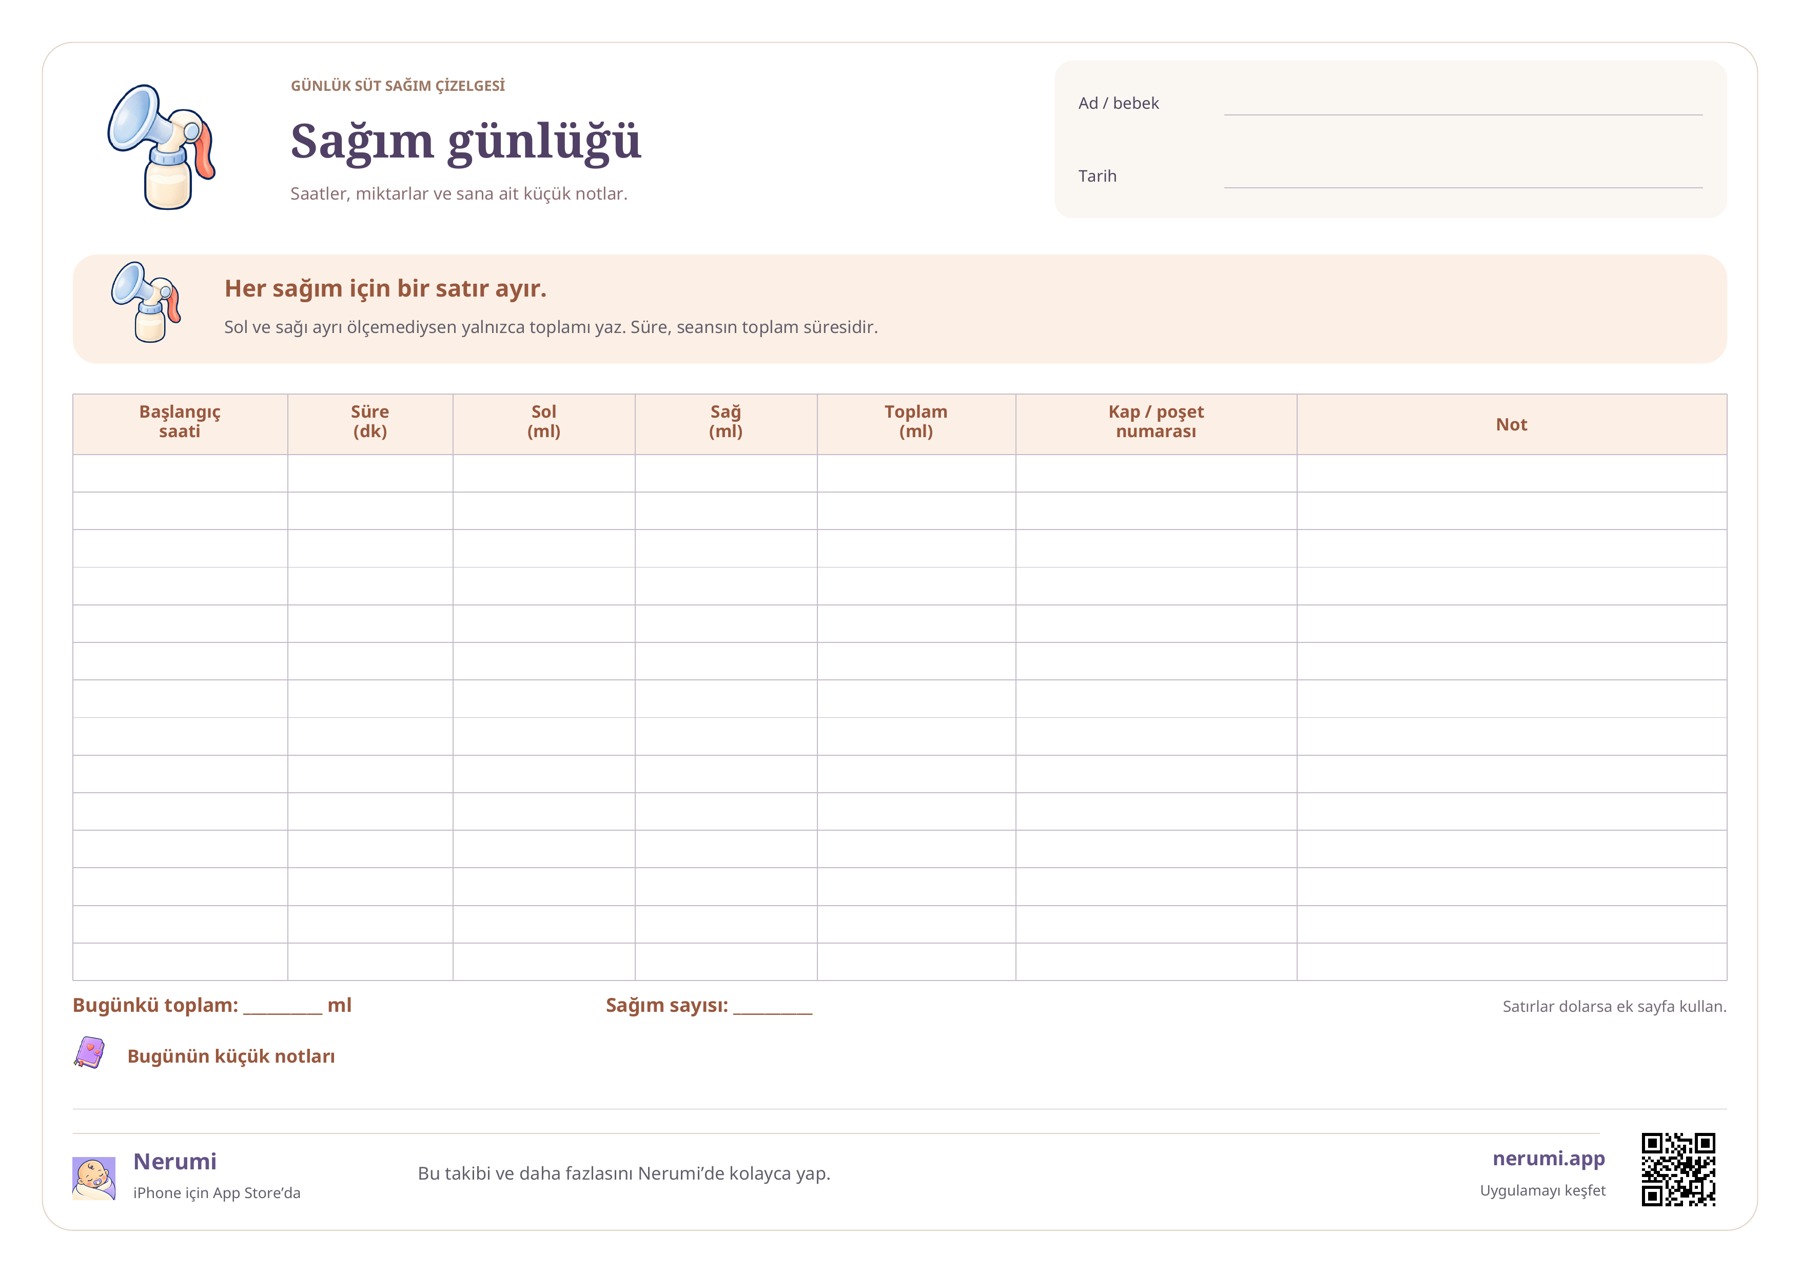This screenshot has height=1273, width=1800.
Task: Click 'iPhone için App Store'da' text
Action: coord(217,1193)
